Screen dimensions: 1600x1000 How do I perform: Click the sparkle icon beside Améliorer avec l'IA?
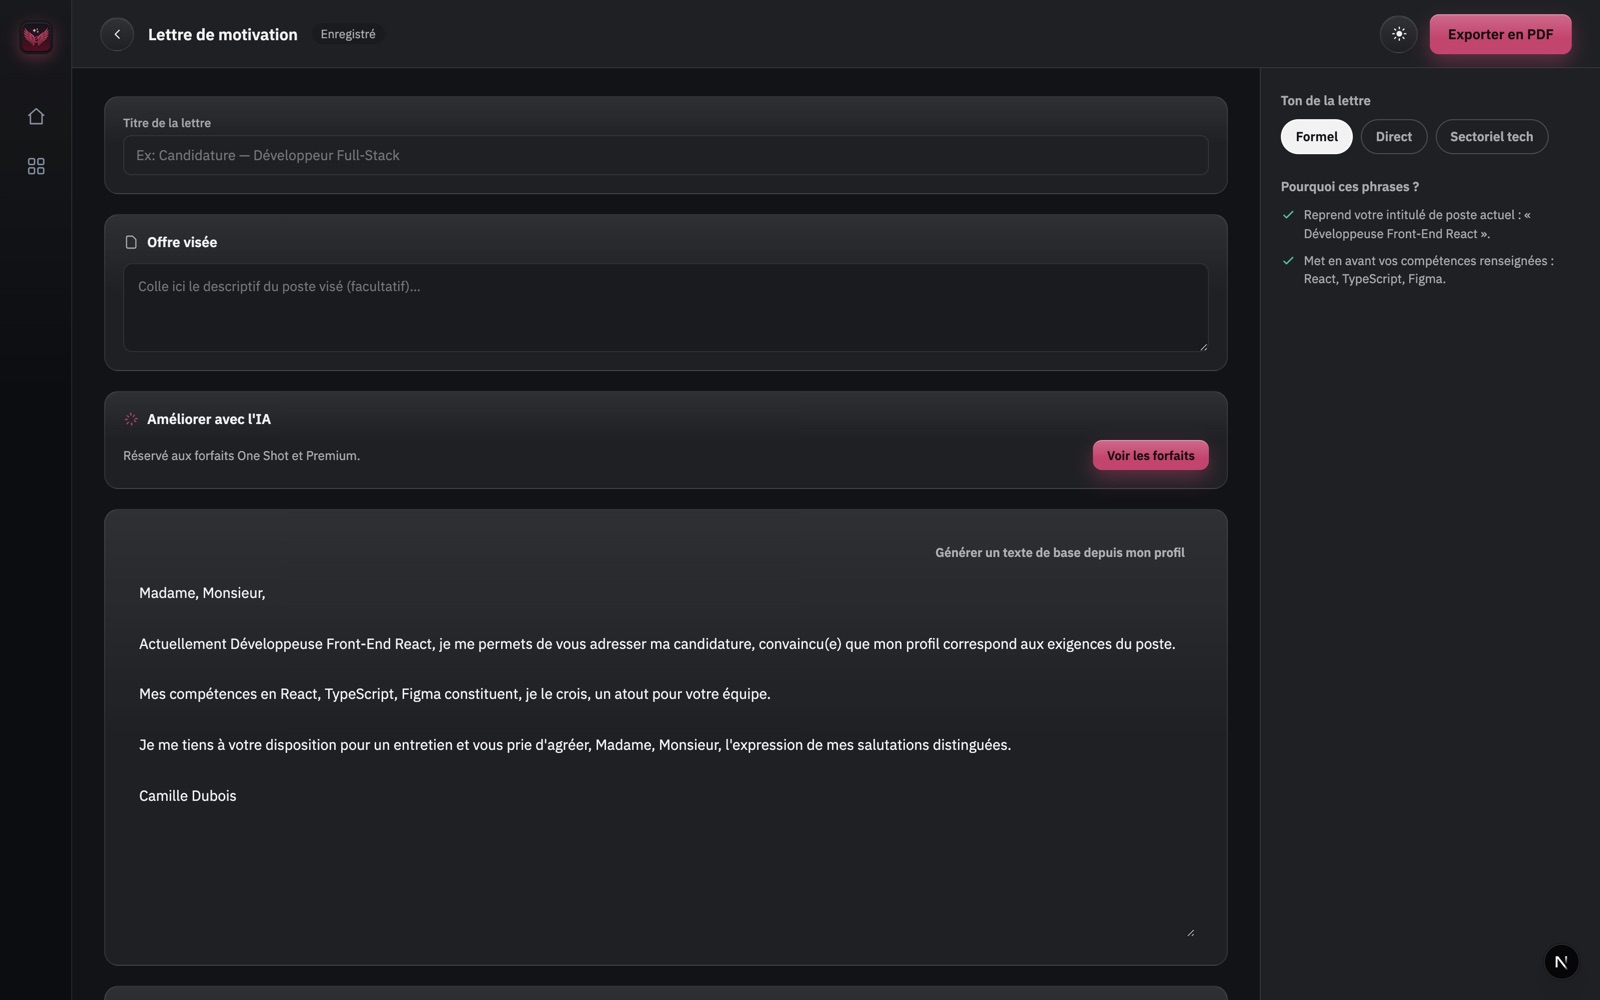coord(131,419)
